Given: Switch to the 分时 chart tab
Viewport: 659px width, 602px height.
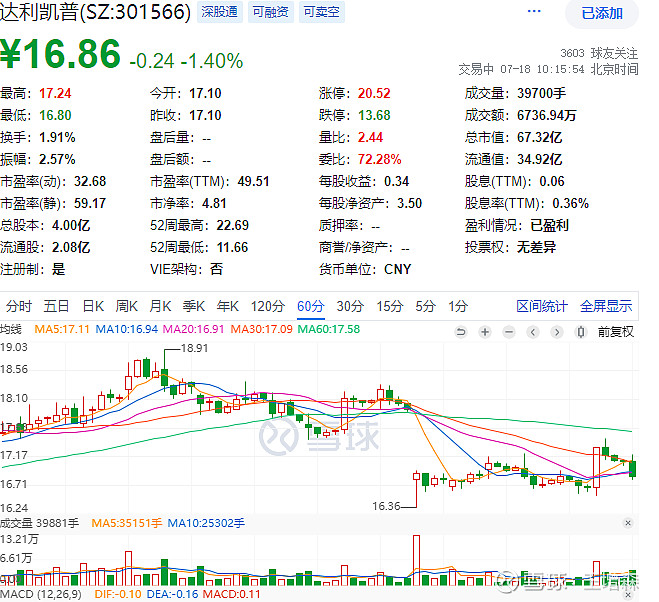Looking at the screenshot, I should point(19,306).
